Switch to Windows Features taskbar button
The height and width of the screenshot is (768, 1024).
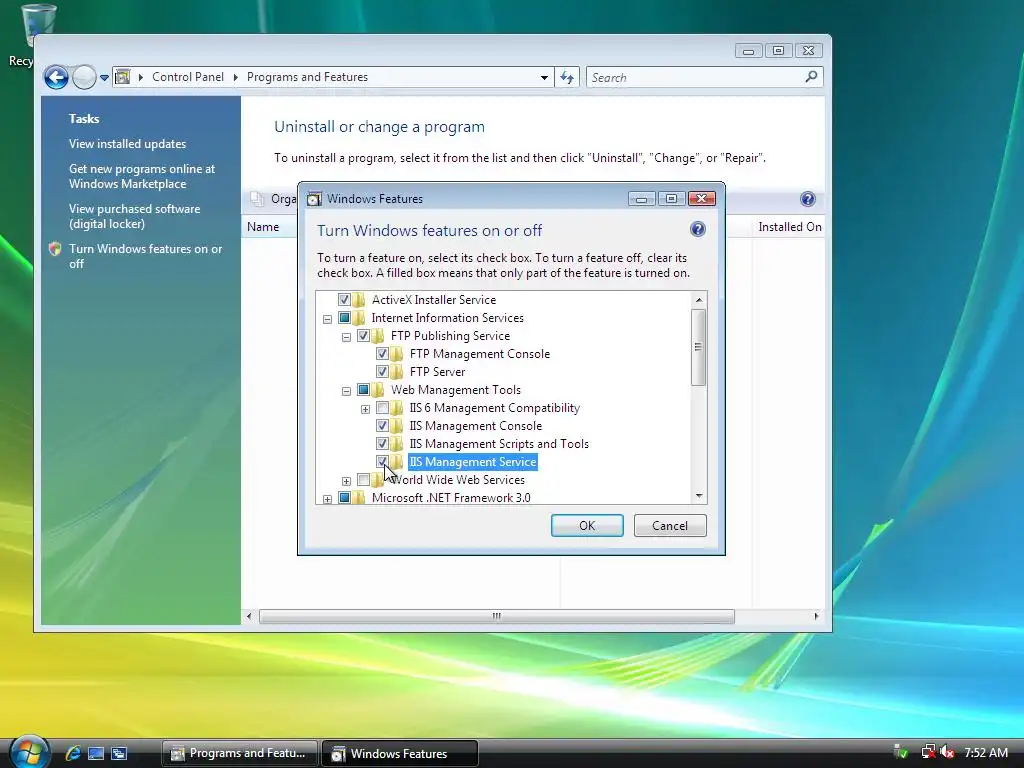[x=400, y=754]
